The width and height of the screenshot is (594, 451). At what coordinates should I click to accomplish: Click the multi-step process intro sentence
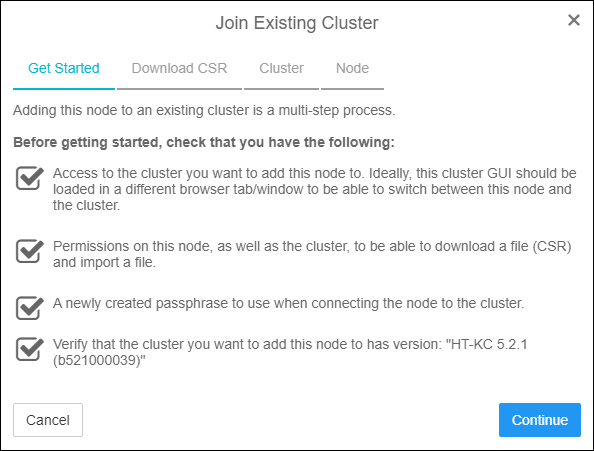point(204,111)
